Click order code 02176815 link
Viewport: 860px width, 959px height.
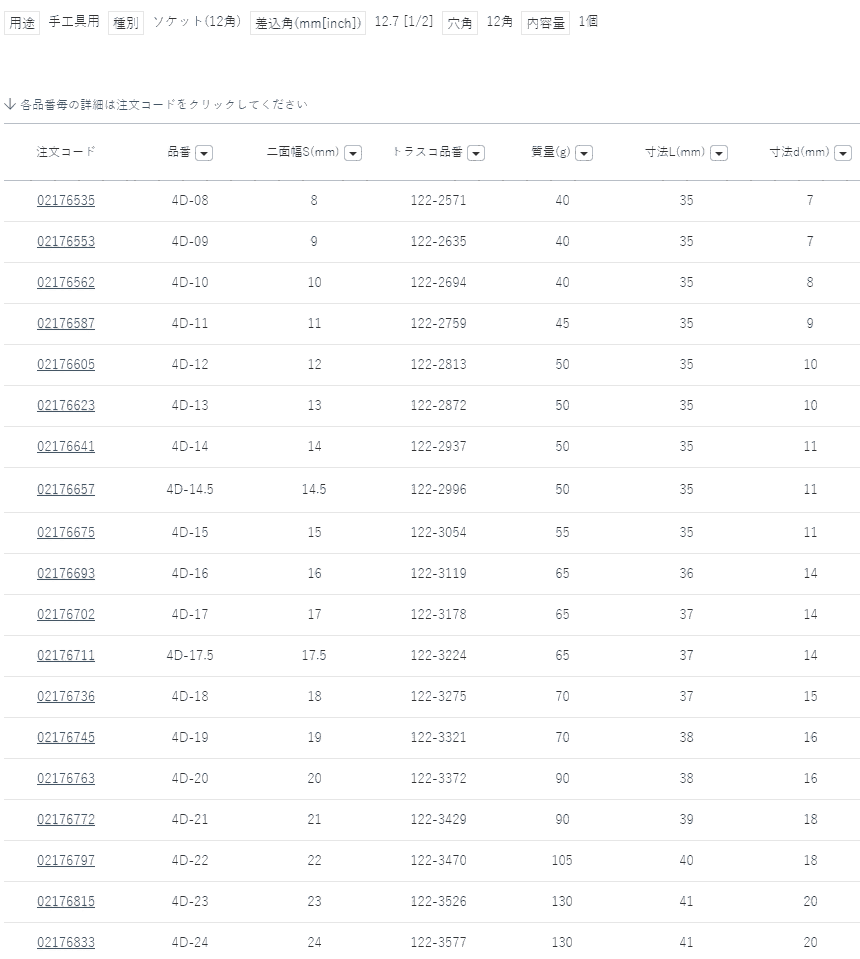(66, 901)
